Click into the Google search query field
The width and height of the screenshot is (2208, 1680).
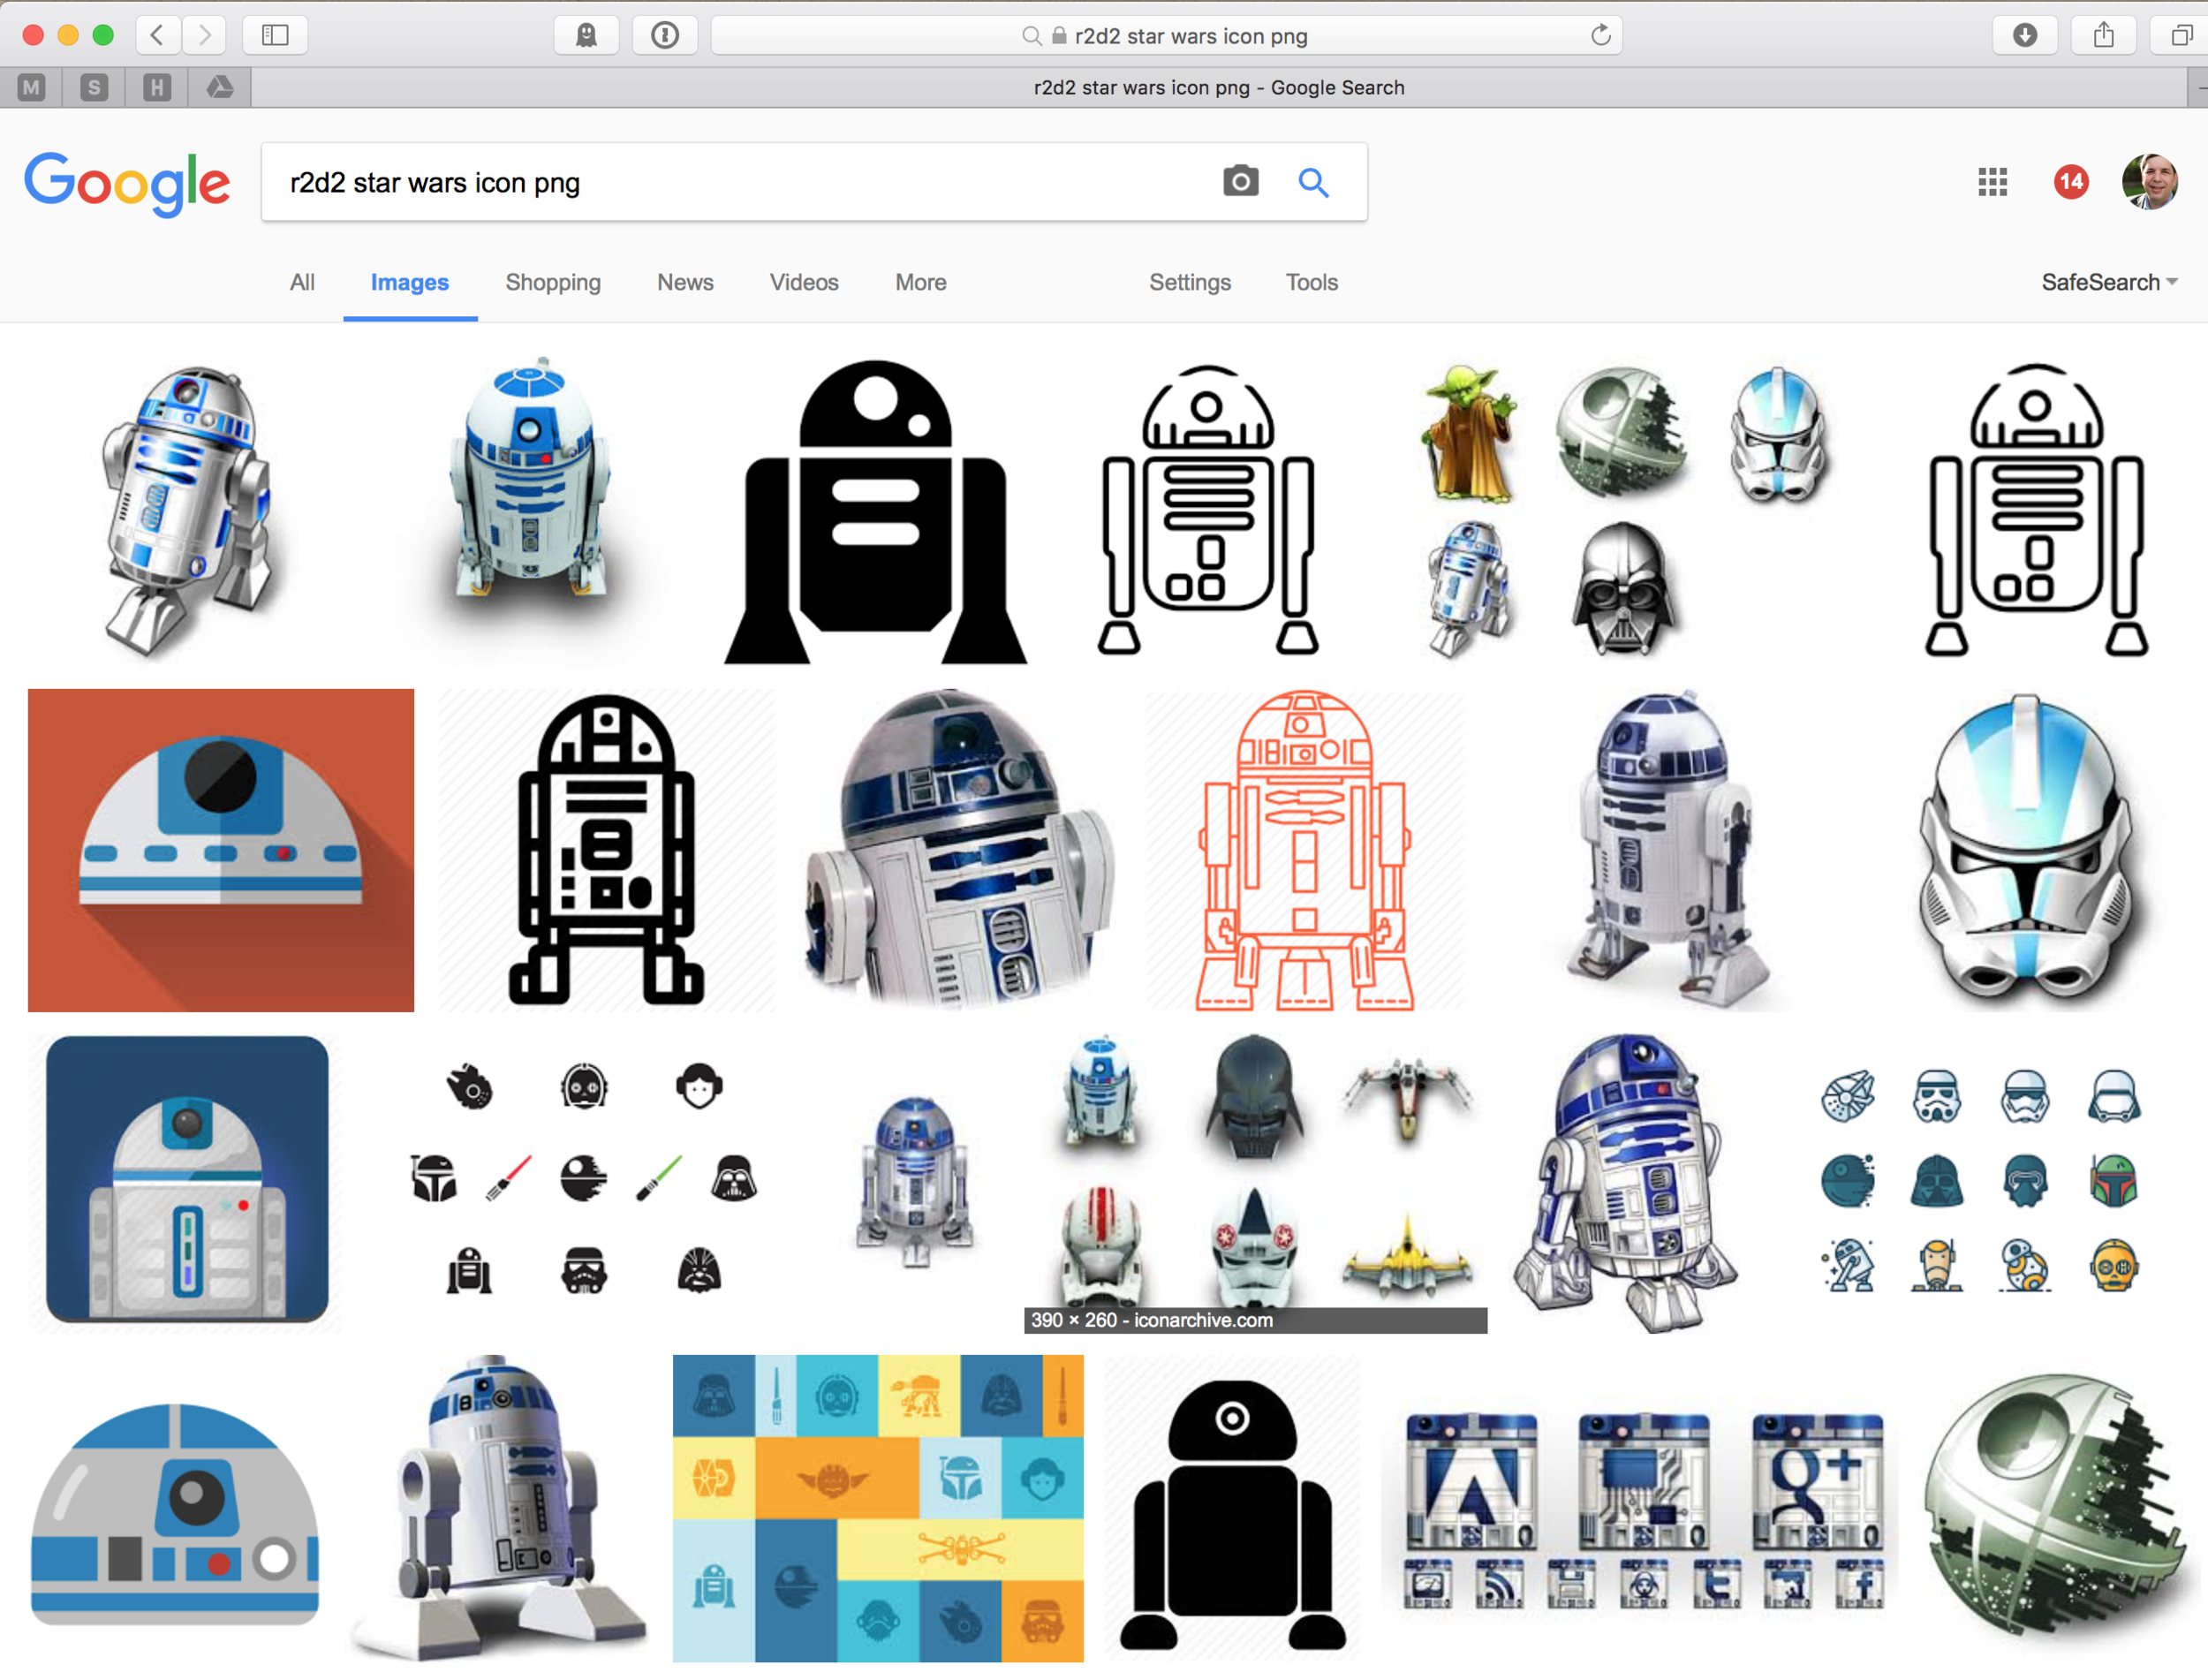(x=740, y=183)
